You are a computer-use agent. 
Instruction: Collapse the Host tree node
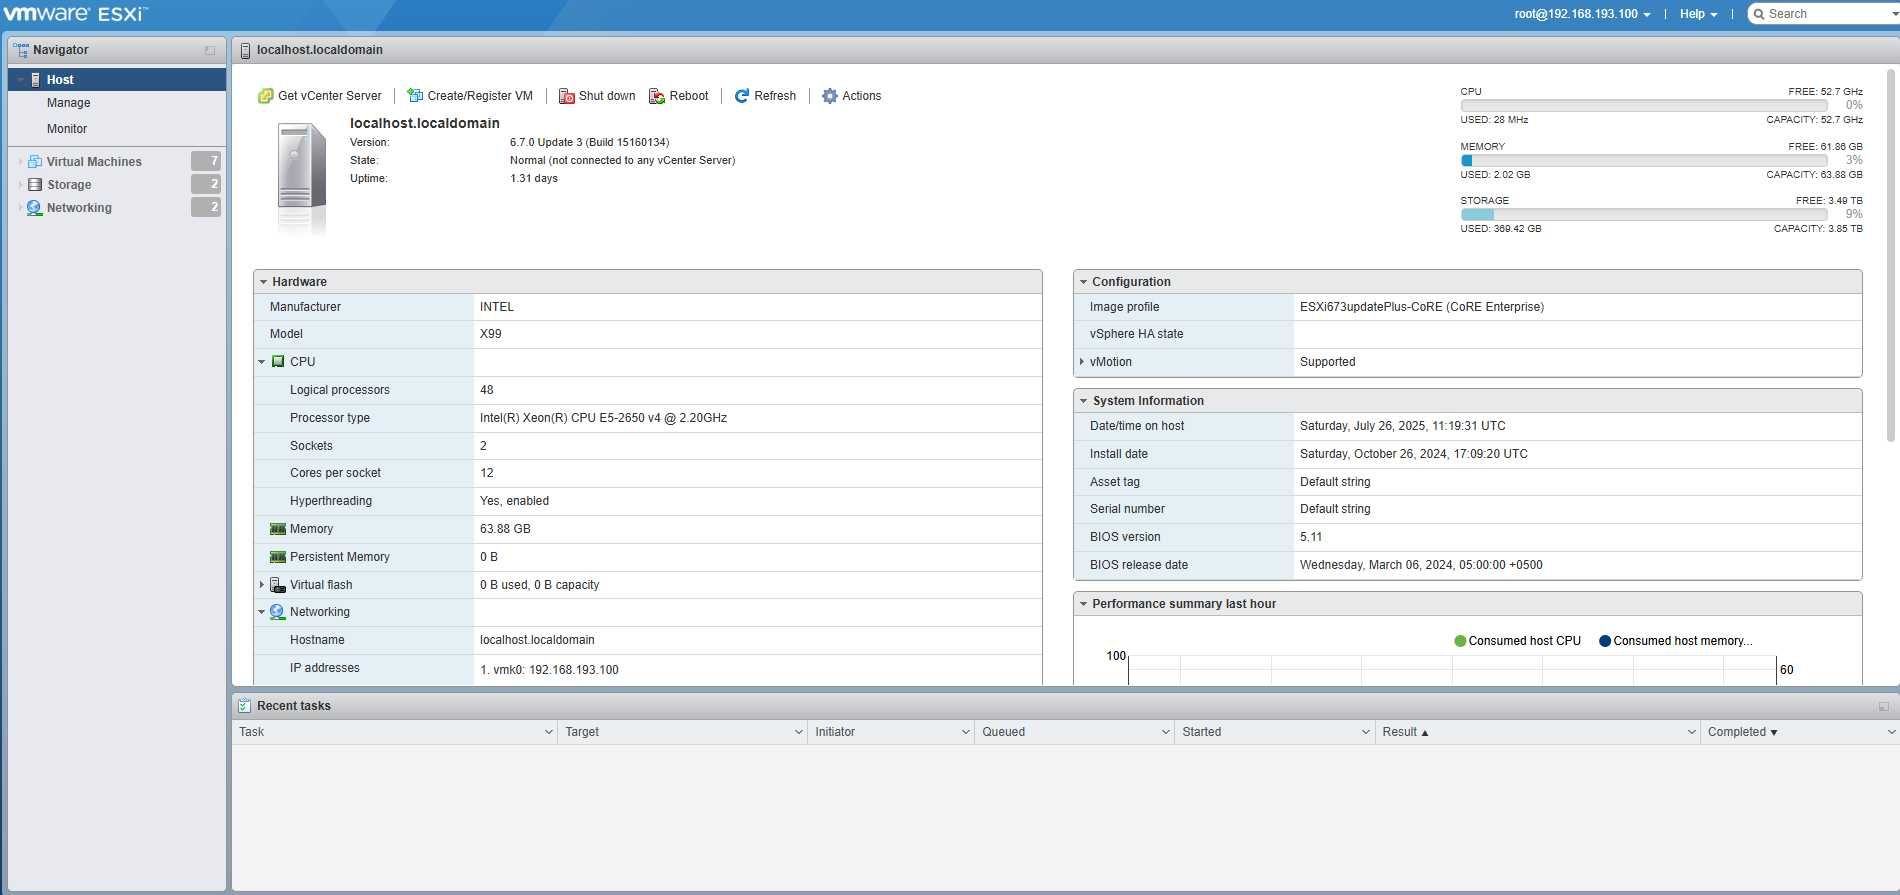click(20, 80)
